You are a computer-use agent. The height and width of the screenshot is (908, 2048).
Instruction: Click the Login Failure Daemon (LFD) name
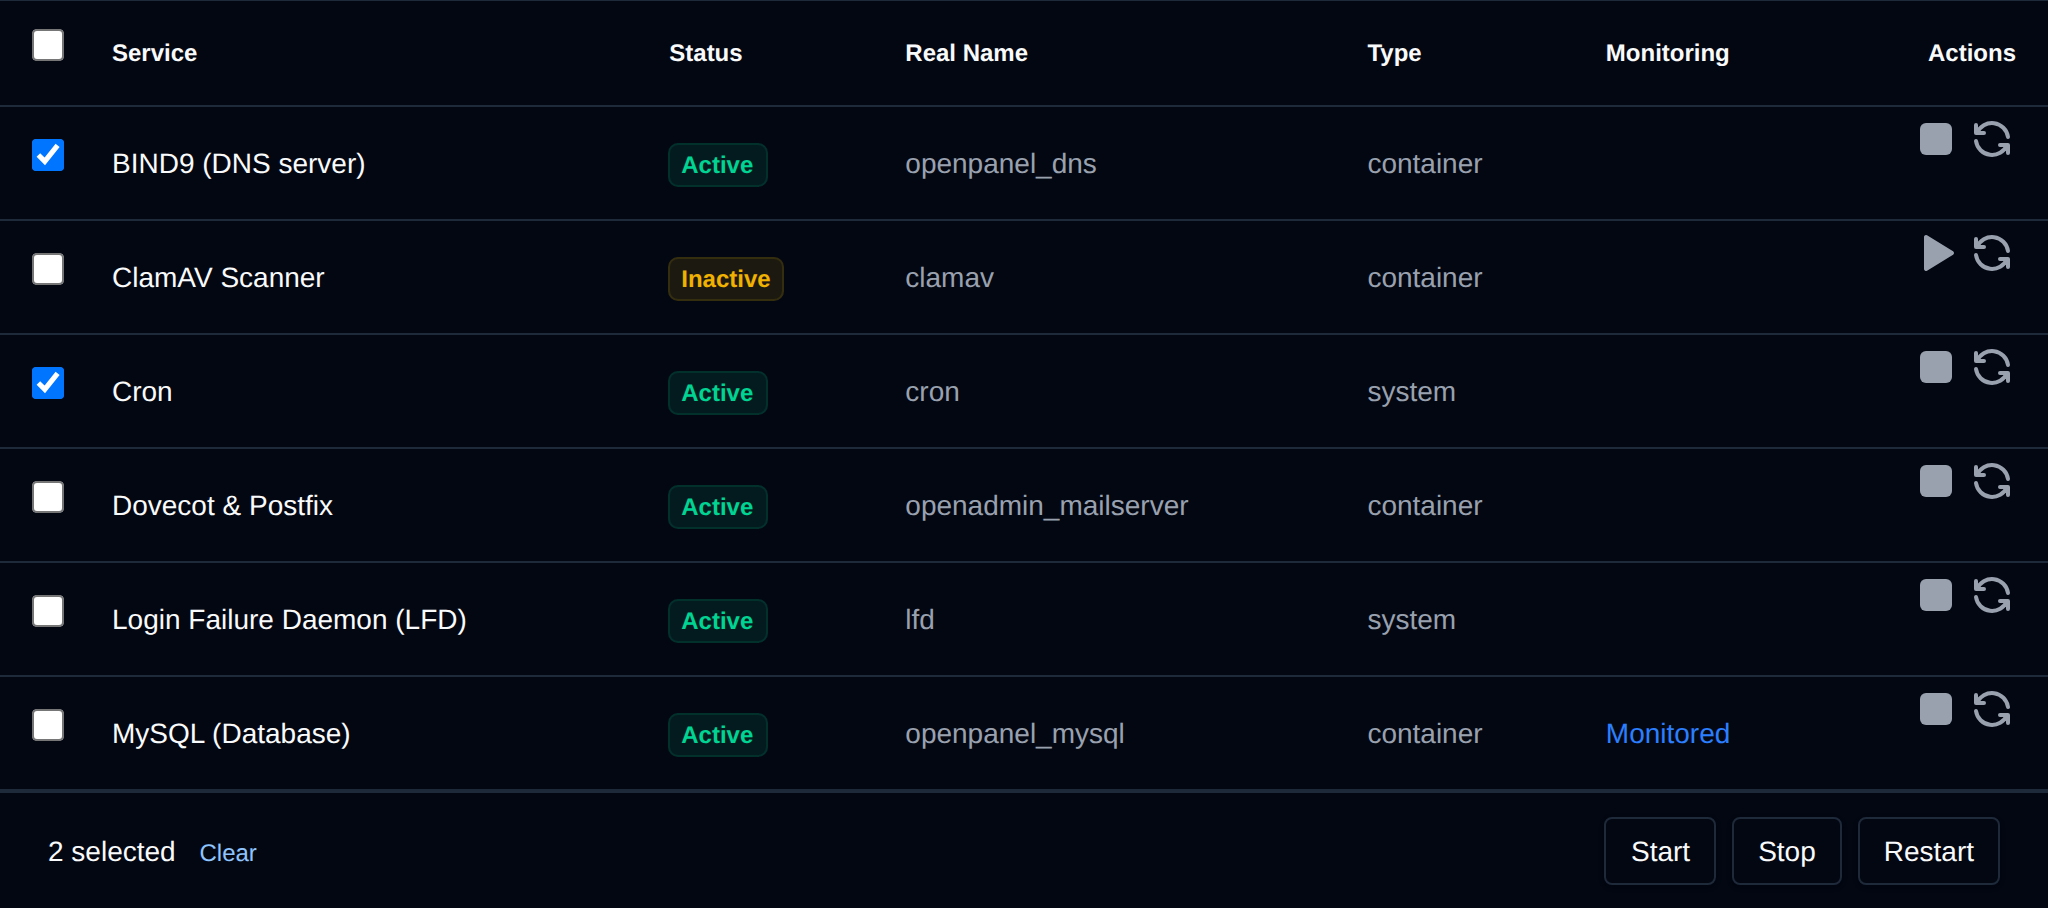[289, 620]
